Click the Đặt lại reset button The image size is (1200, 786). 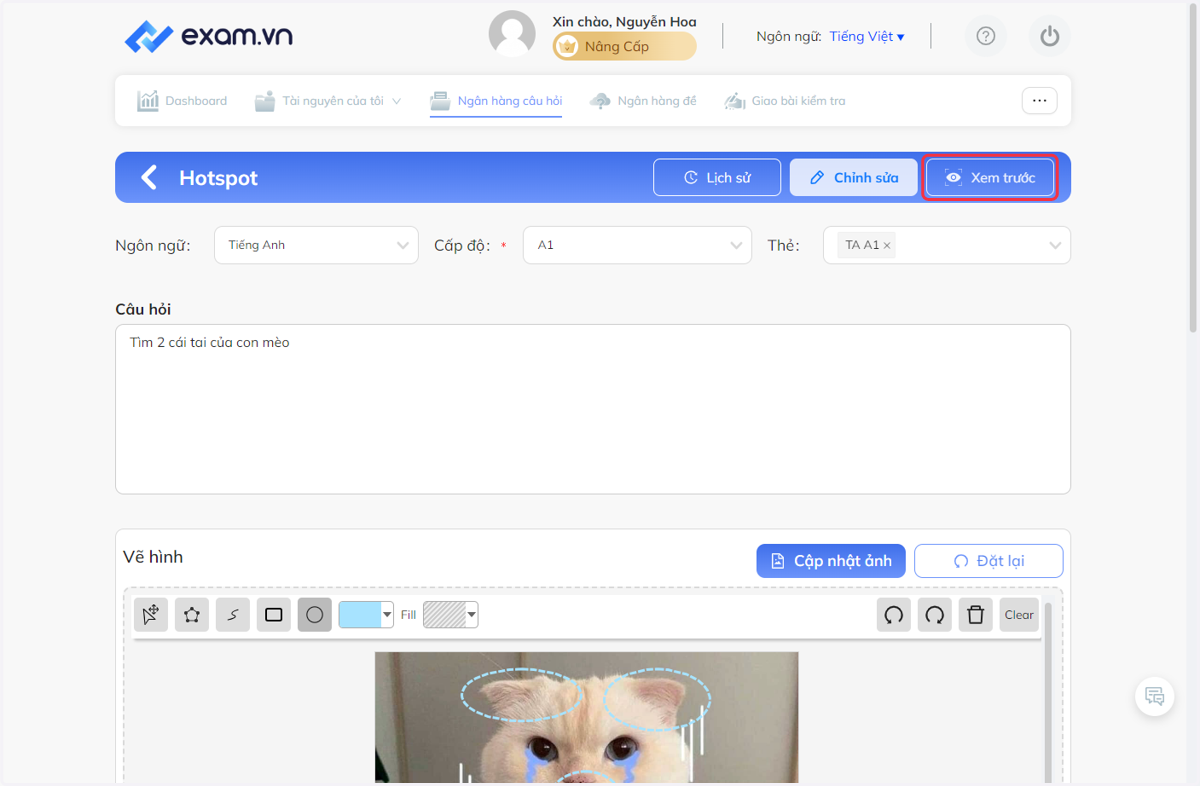coord(988,561)
